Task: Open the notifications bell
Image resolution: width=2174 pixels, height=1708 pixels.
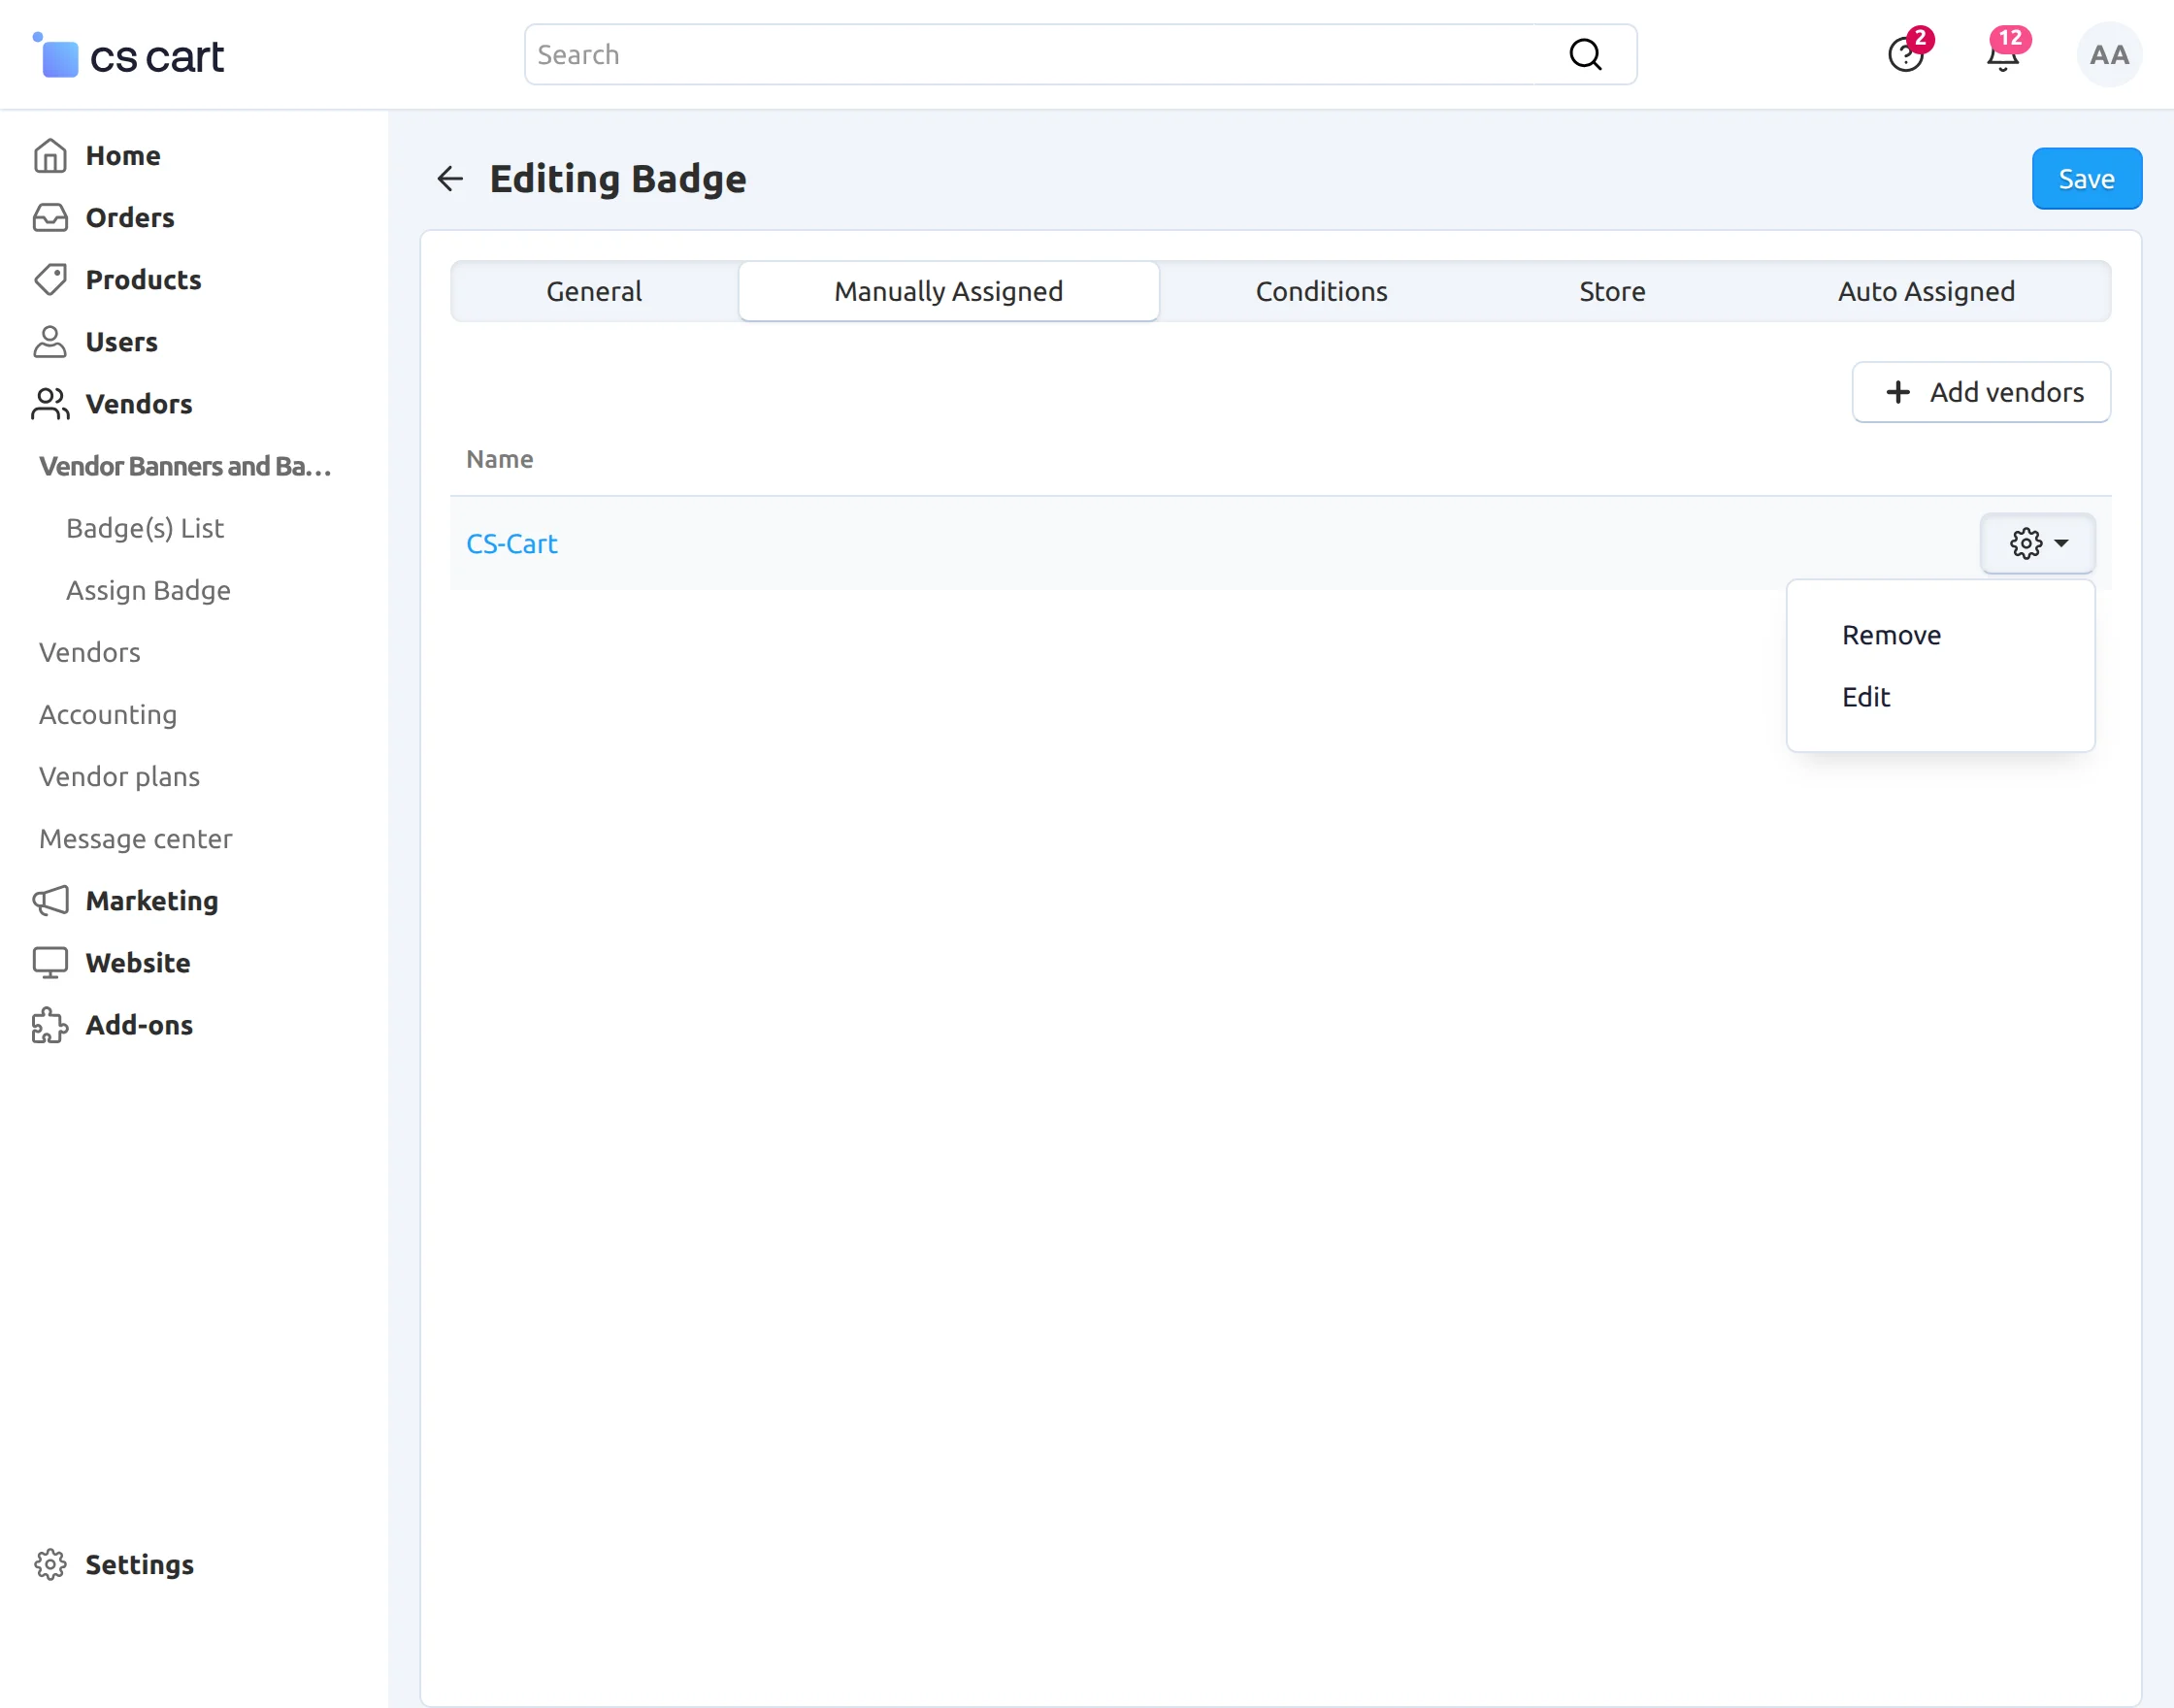Action: click(x=2002, y=56)
